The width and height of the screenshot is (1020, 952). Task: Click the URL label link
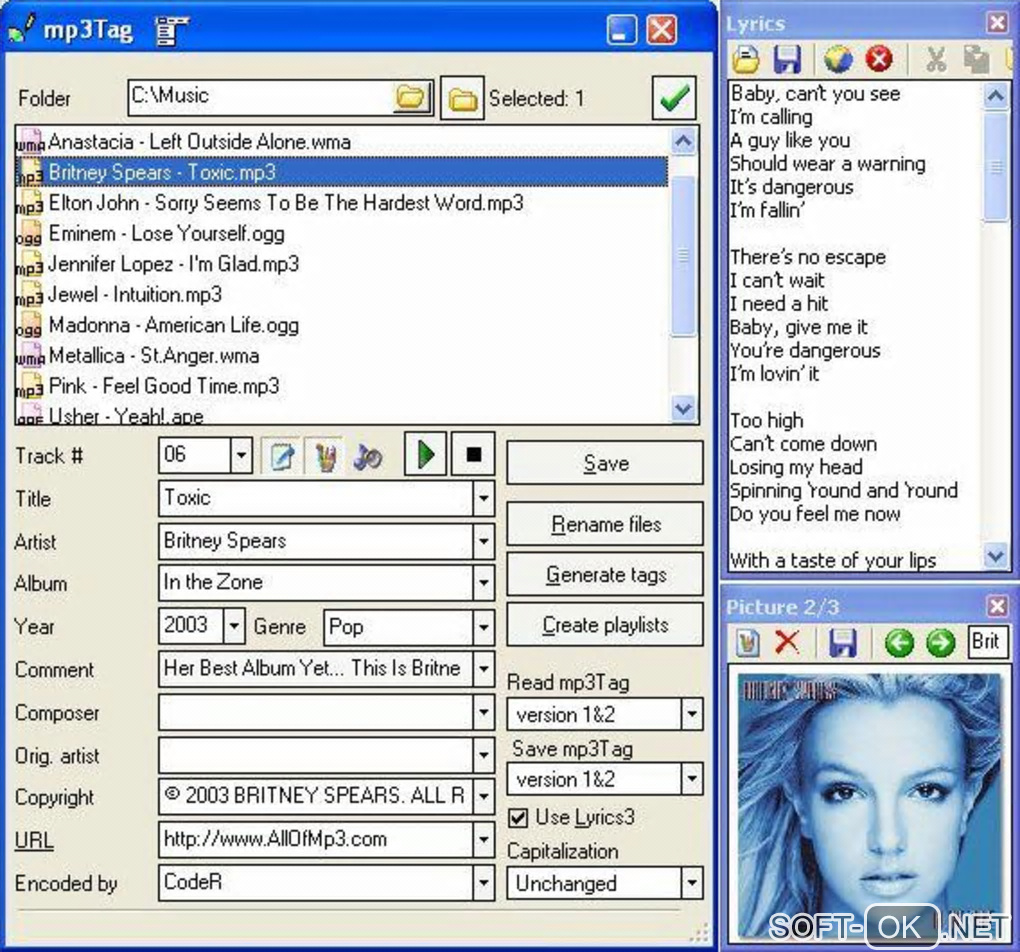click(x=34, y=840)
